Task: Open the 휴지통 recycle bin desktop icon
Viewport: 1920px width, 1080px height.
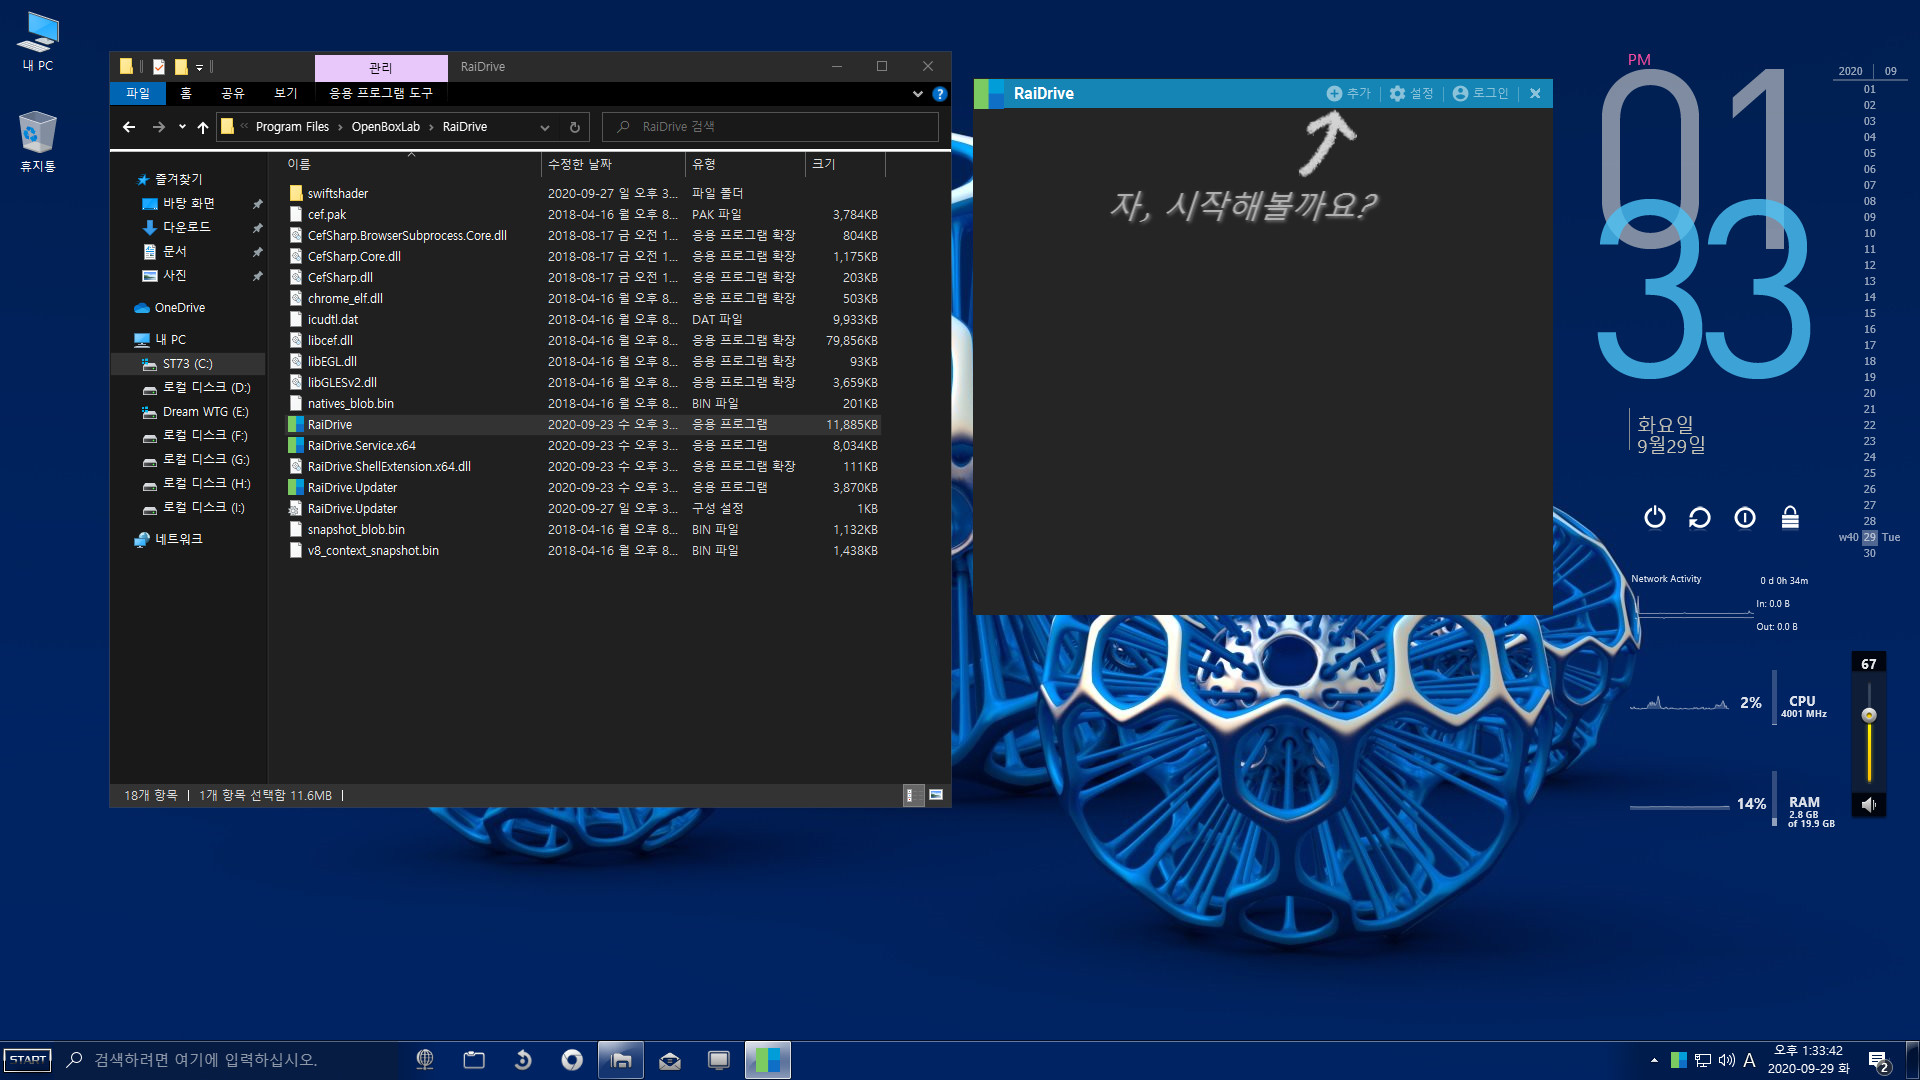Action: [38, 141]
